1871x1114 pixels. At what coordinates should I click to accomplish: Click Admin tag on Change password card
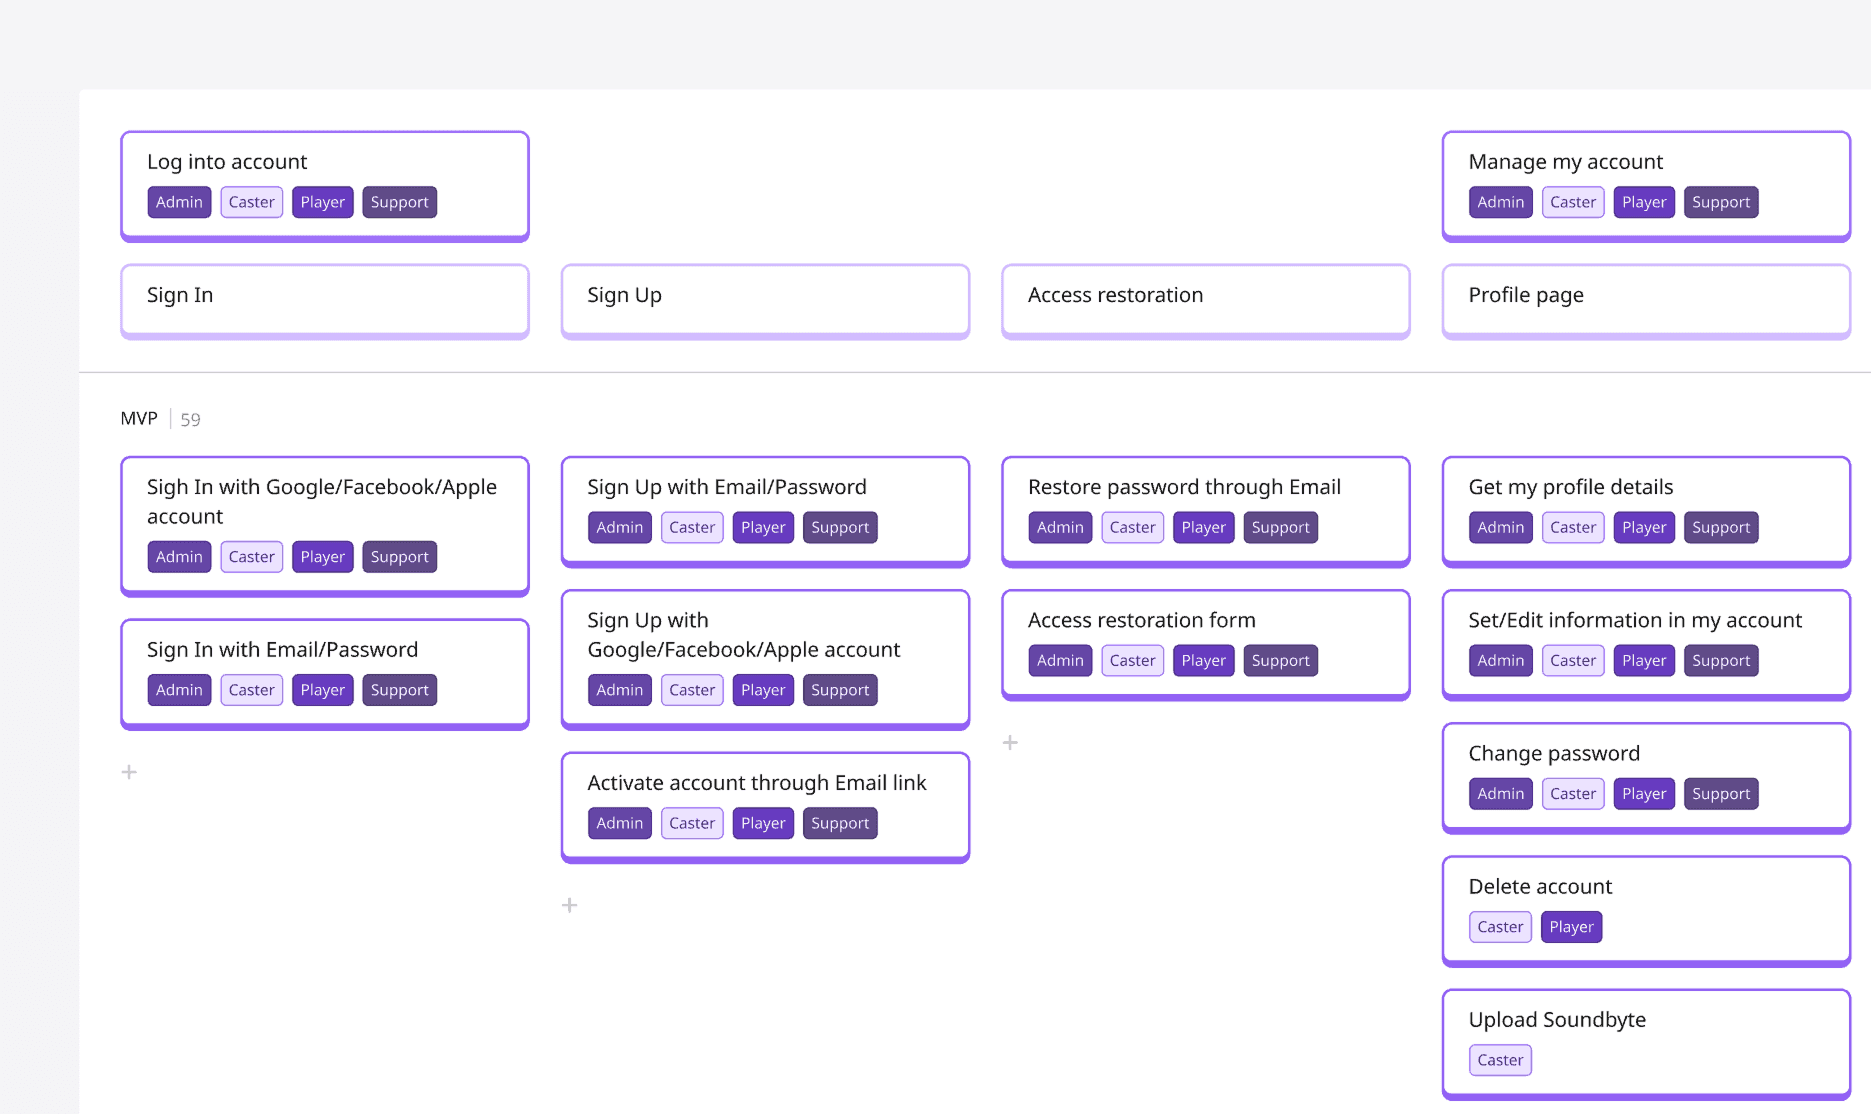coord(1500,793)
